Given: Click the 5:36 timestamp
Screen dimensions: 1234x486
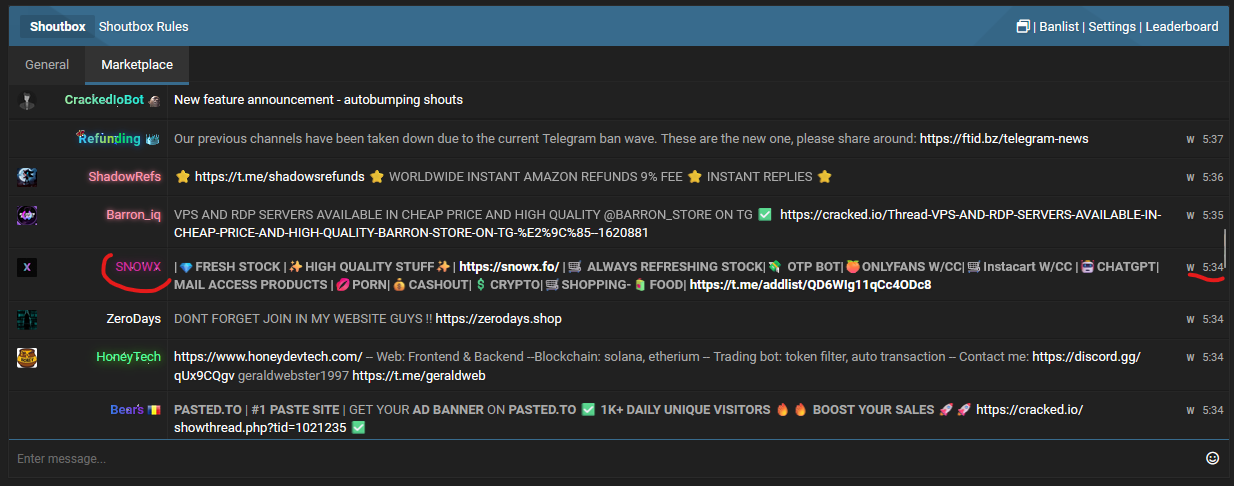Looking at the screenshot, I should click(1212, 177).
